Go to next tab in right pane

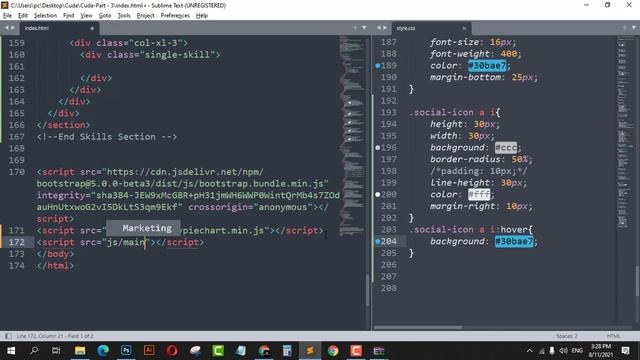click(x=384, y=28)
